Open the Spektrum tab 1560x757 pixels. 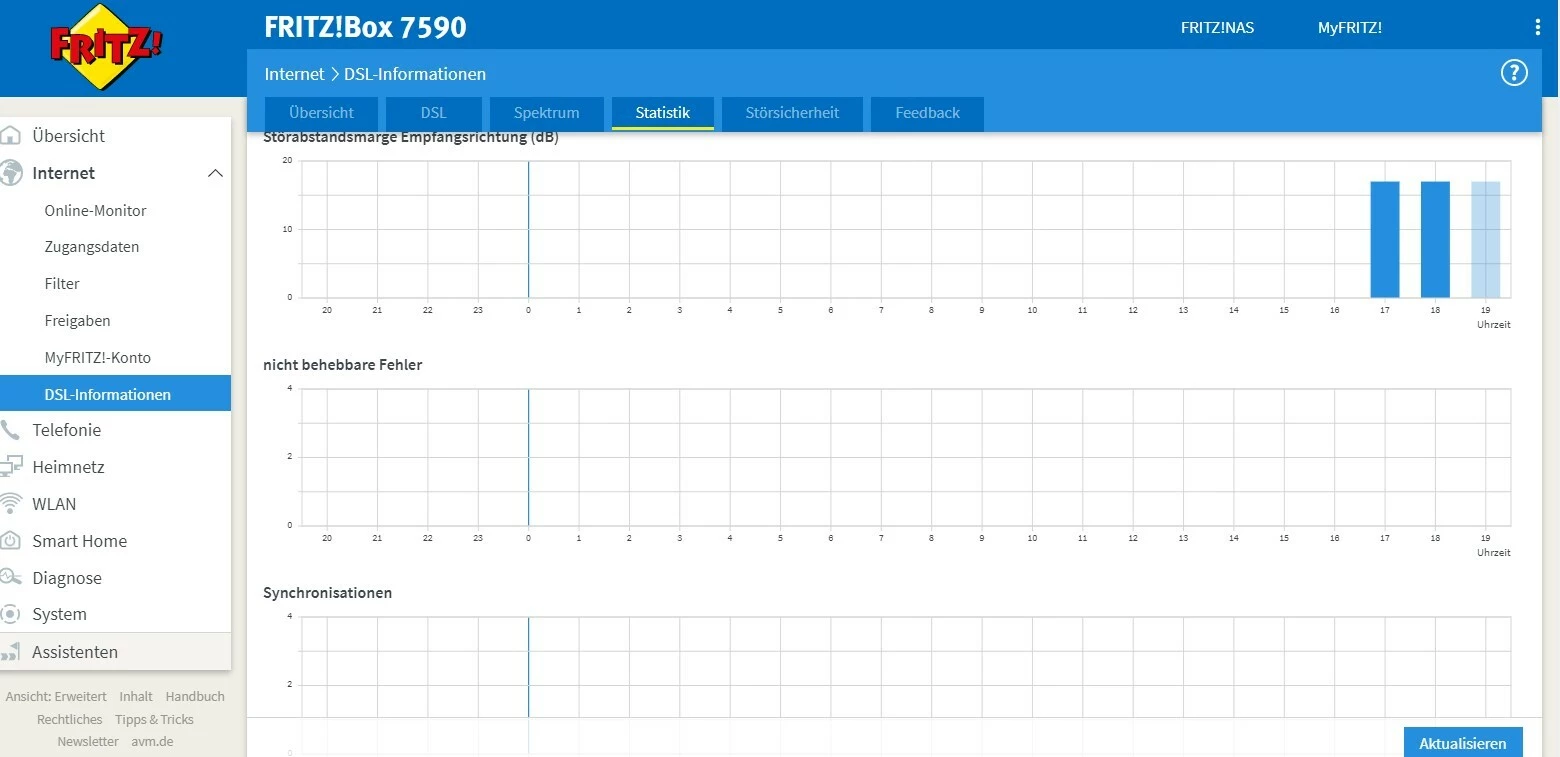coord(547,113)
